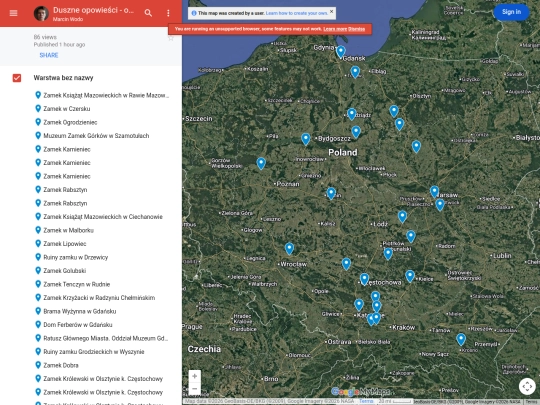Open Learn more in unsupported browser warning
This screenshot has height=405, width=540.
(335, 29)
